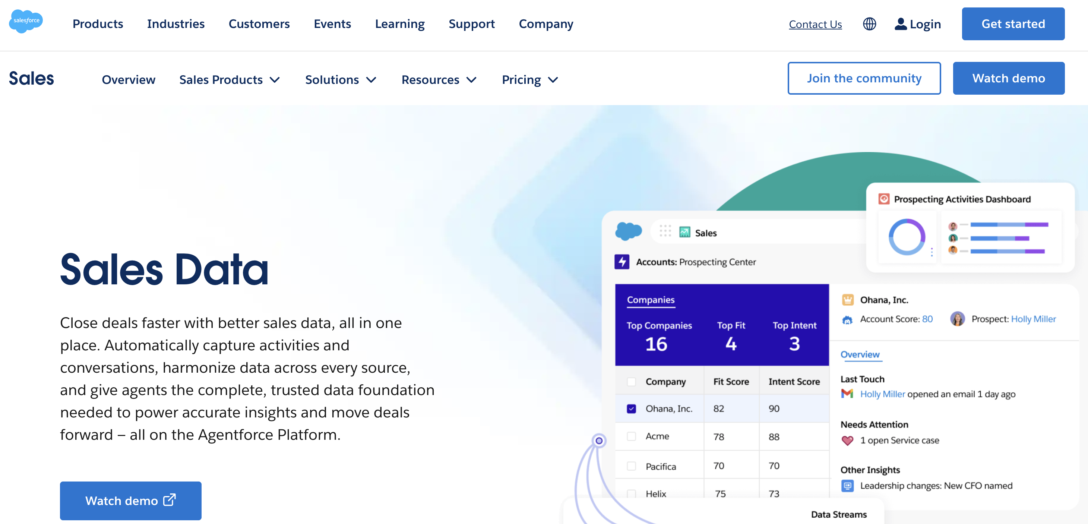Click Watch demo button in the navigation bar
This screenshot has width=1088, height=524.
[1008, 78]
